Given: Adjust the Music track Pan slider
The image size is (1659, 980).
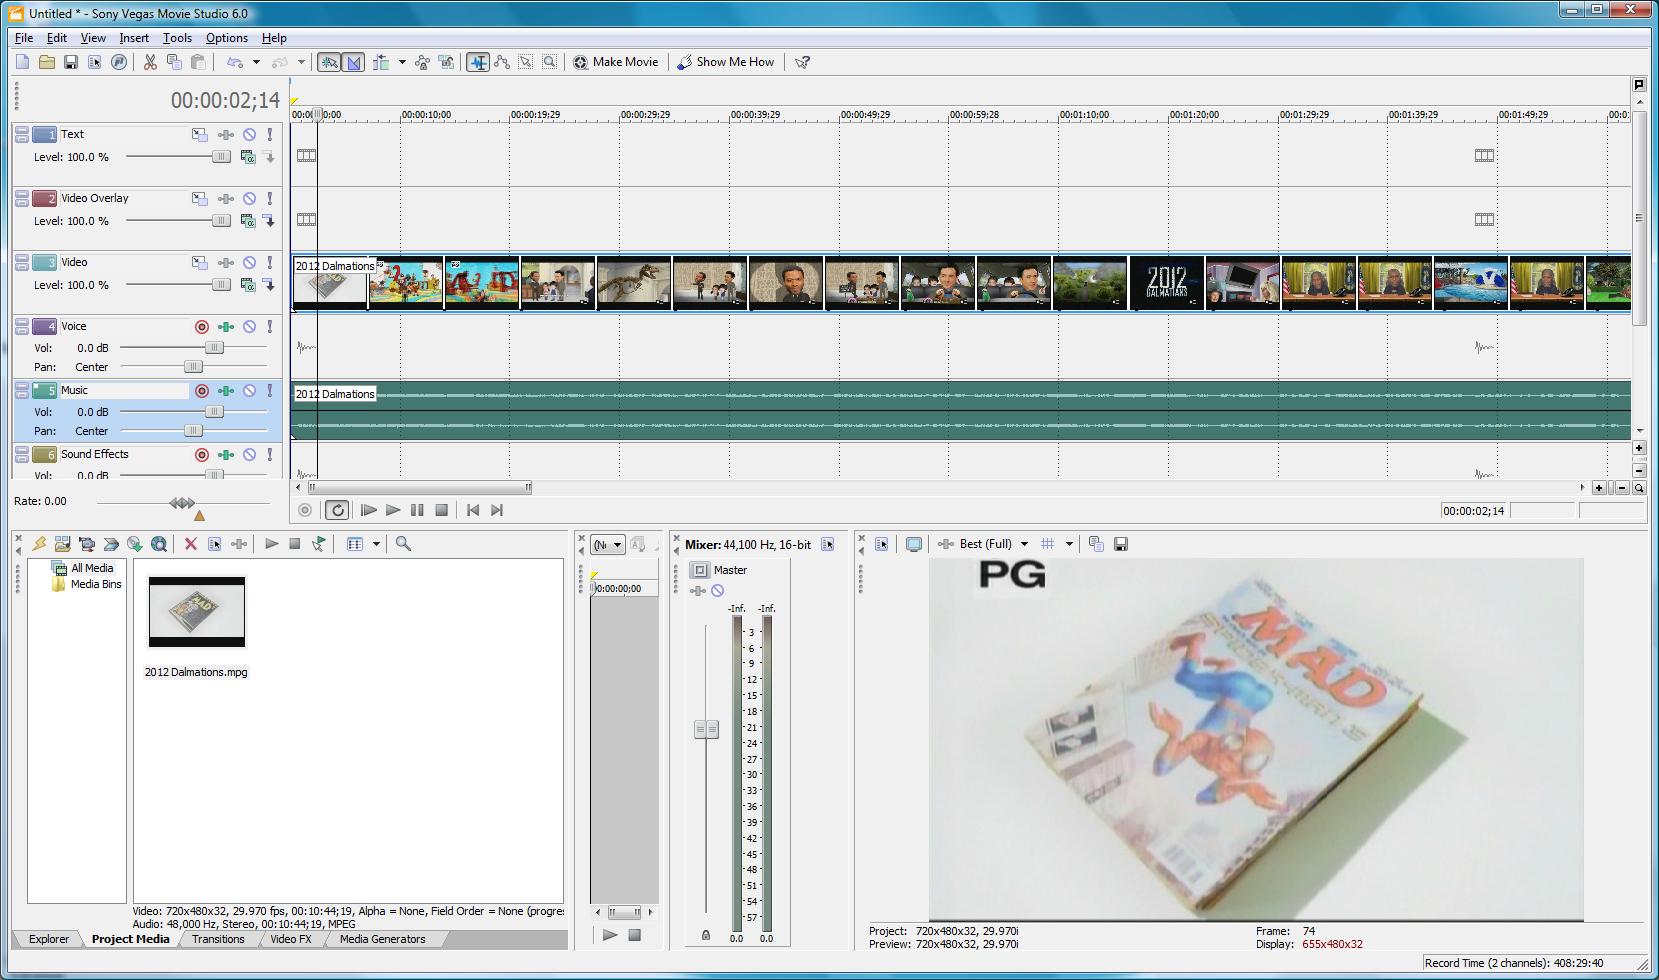Looking at the screenshot, I should point(194,431).
